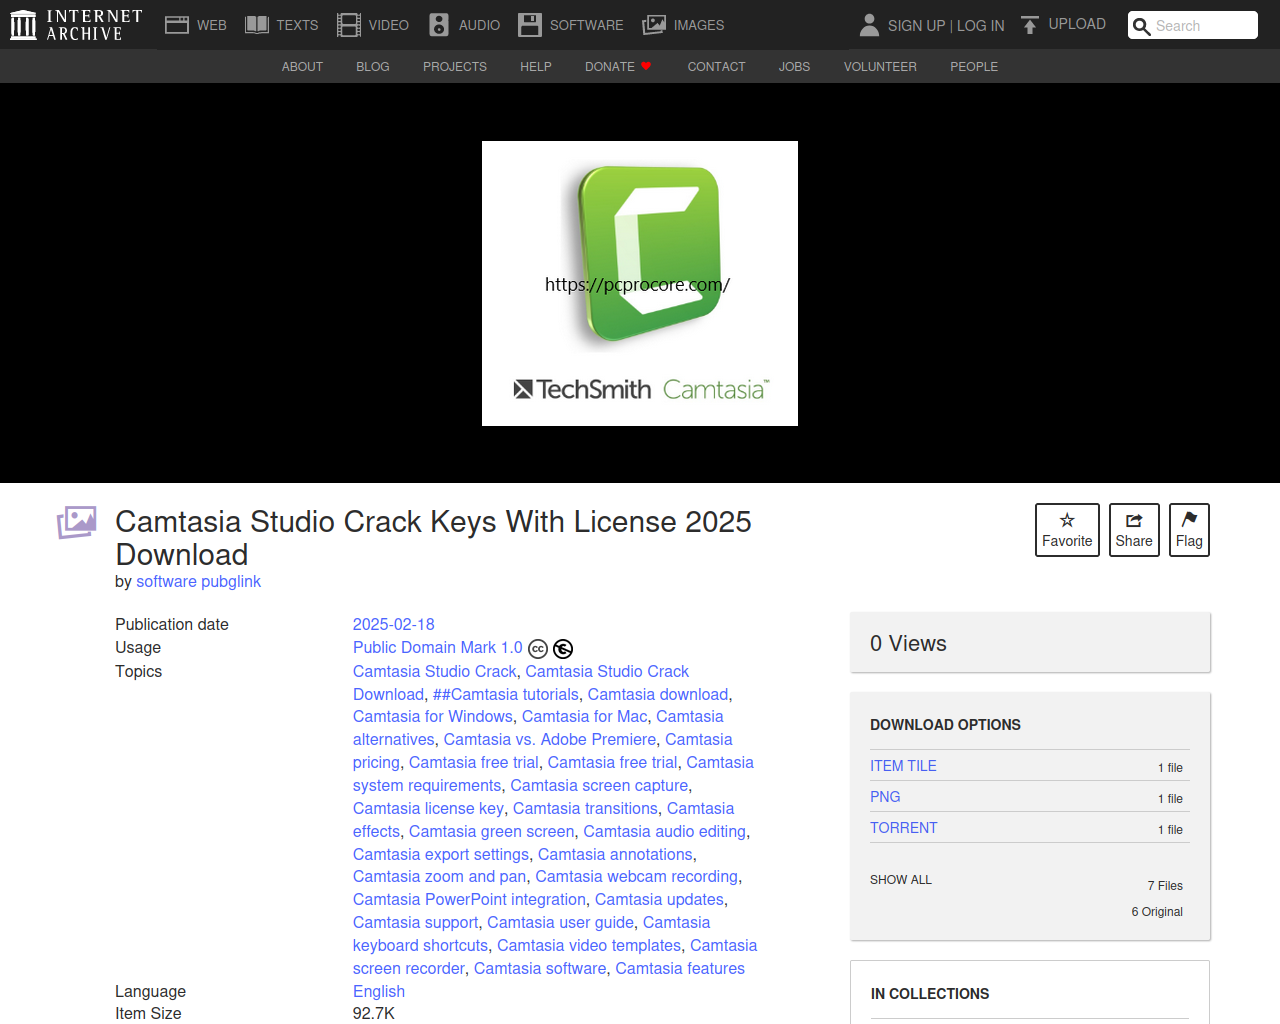This screenshot has width=1280, height=1024.
Task: Flag this item
Action: pyautogui.click(x=1189, y=530)
